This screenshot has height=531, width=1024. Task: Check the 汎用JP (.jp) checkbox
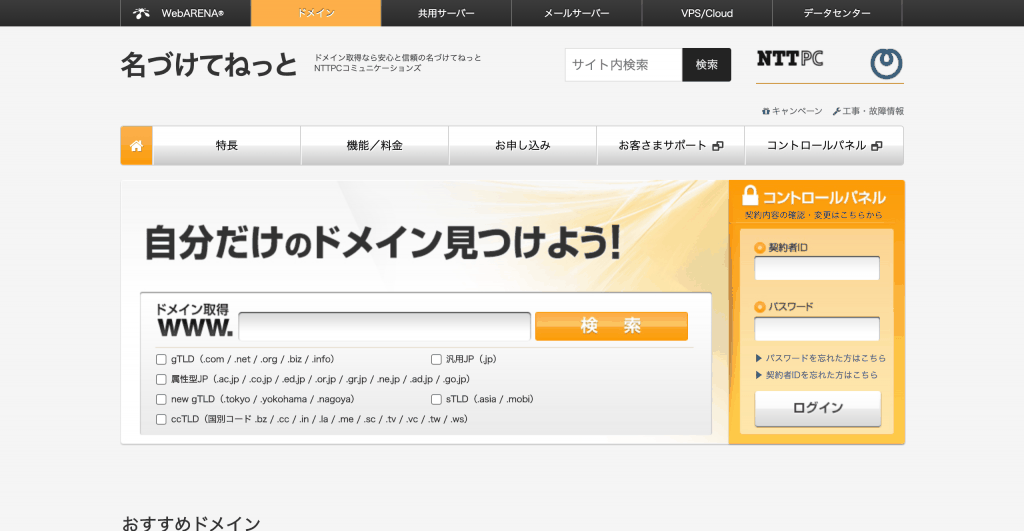pyautogui.click(x=436, y=359)
